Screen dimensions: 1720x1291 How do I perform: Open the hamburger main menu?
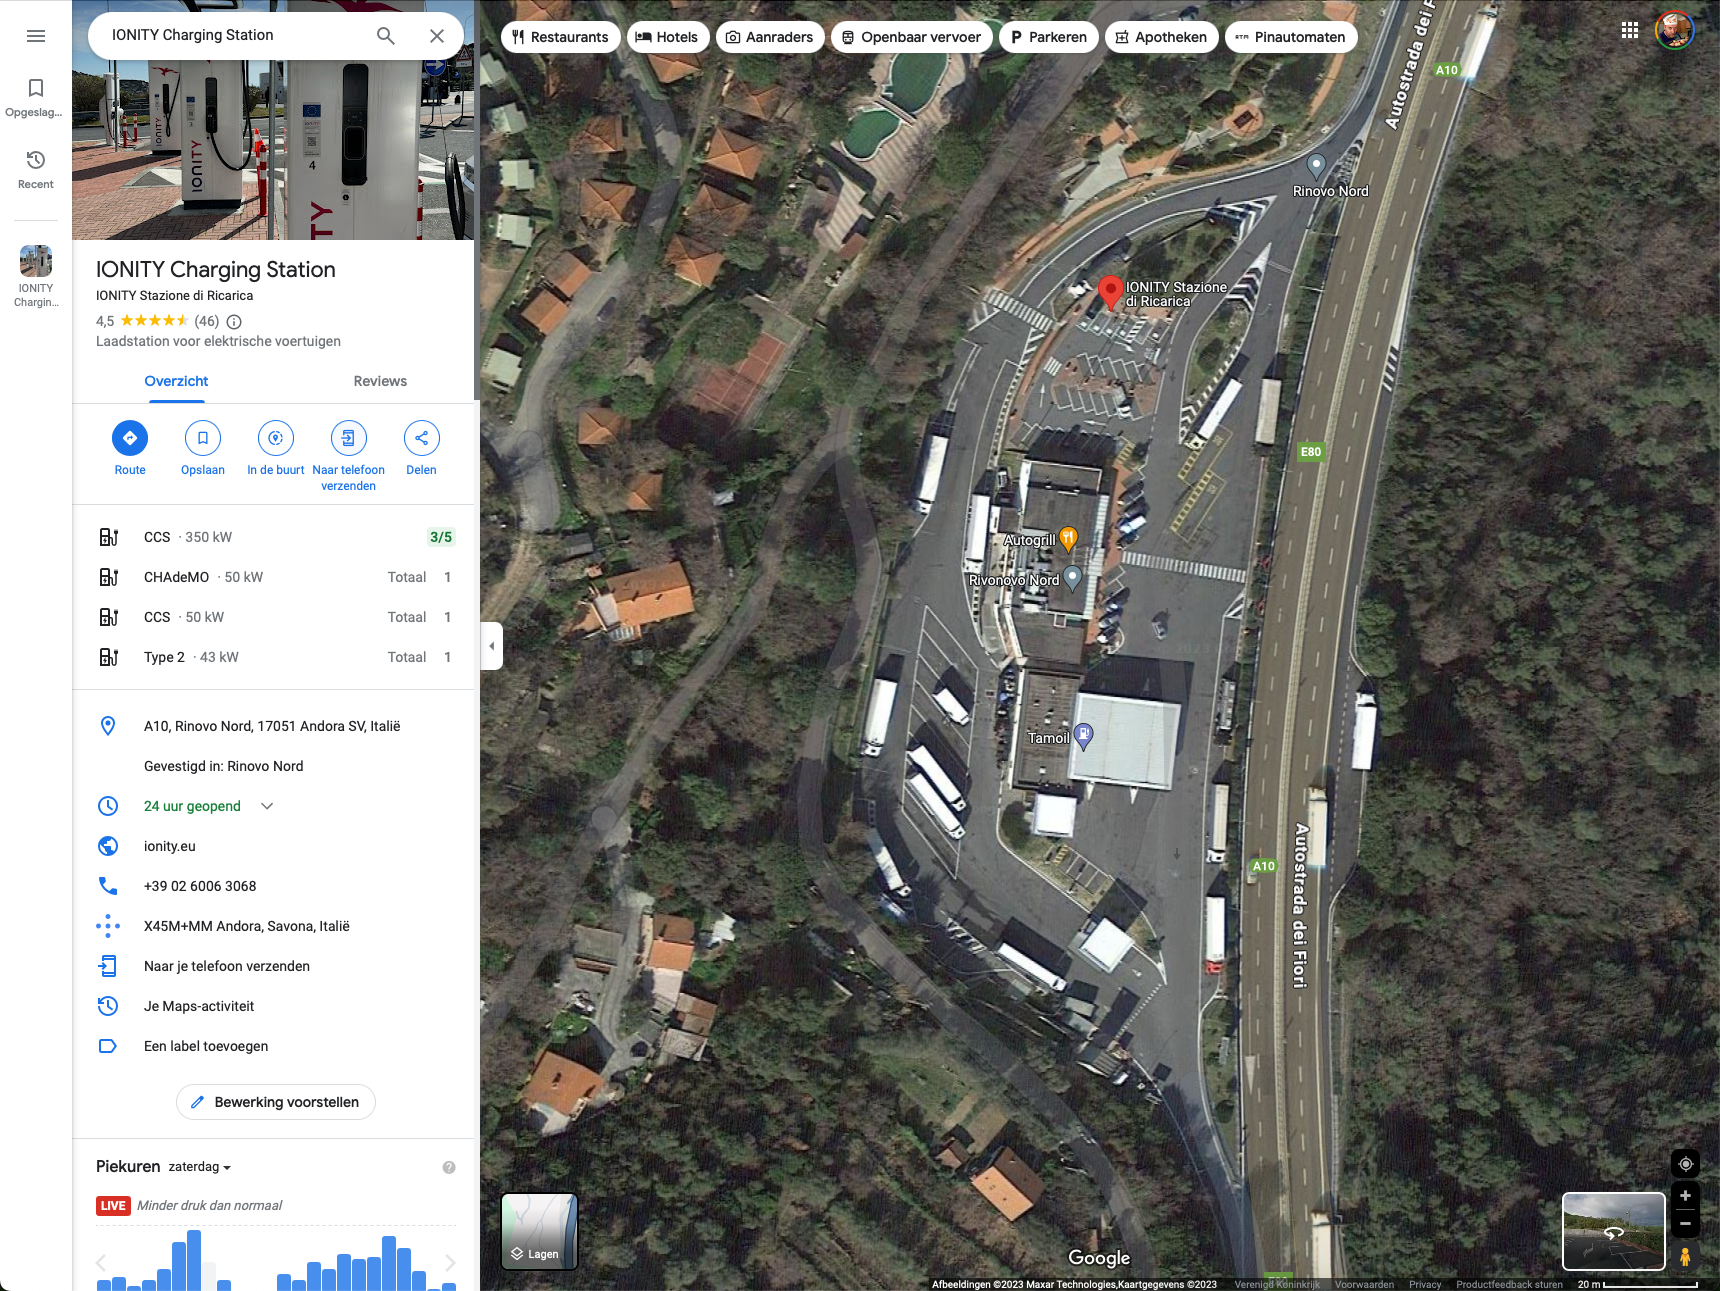[36, 36]
